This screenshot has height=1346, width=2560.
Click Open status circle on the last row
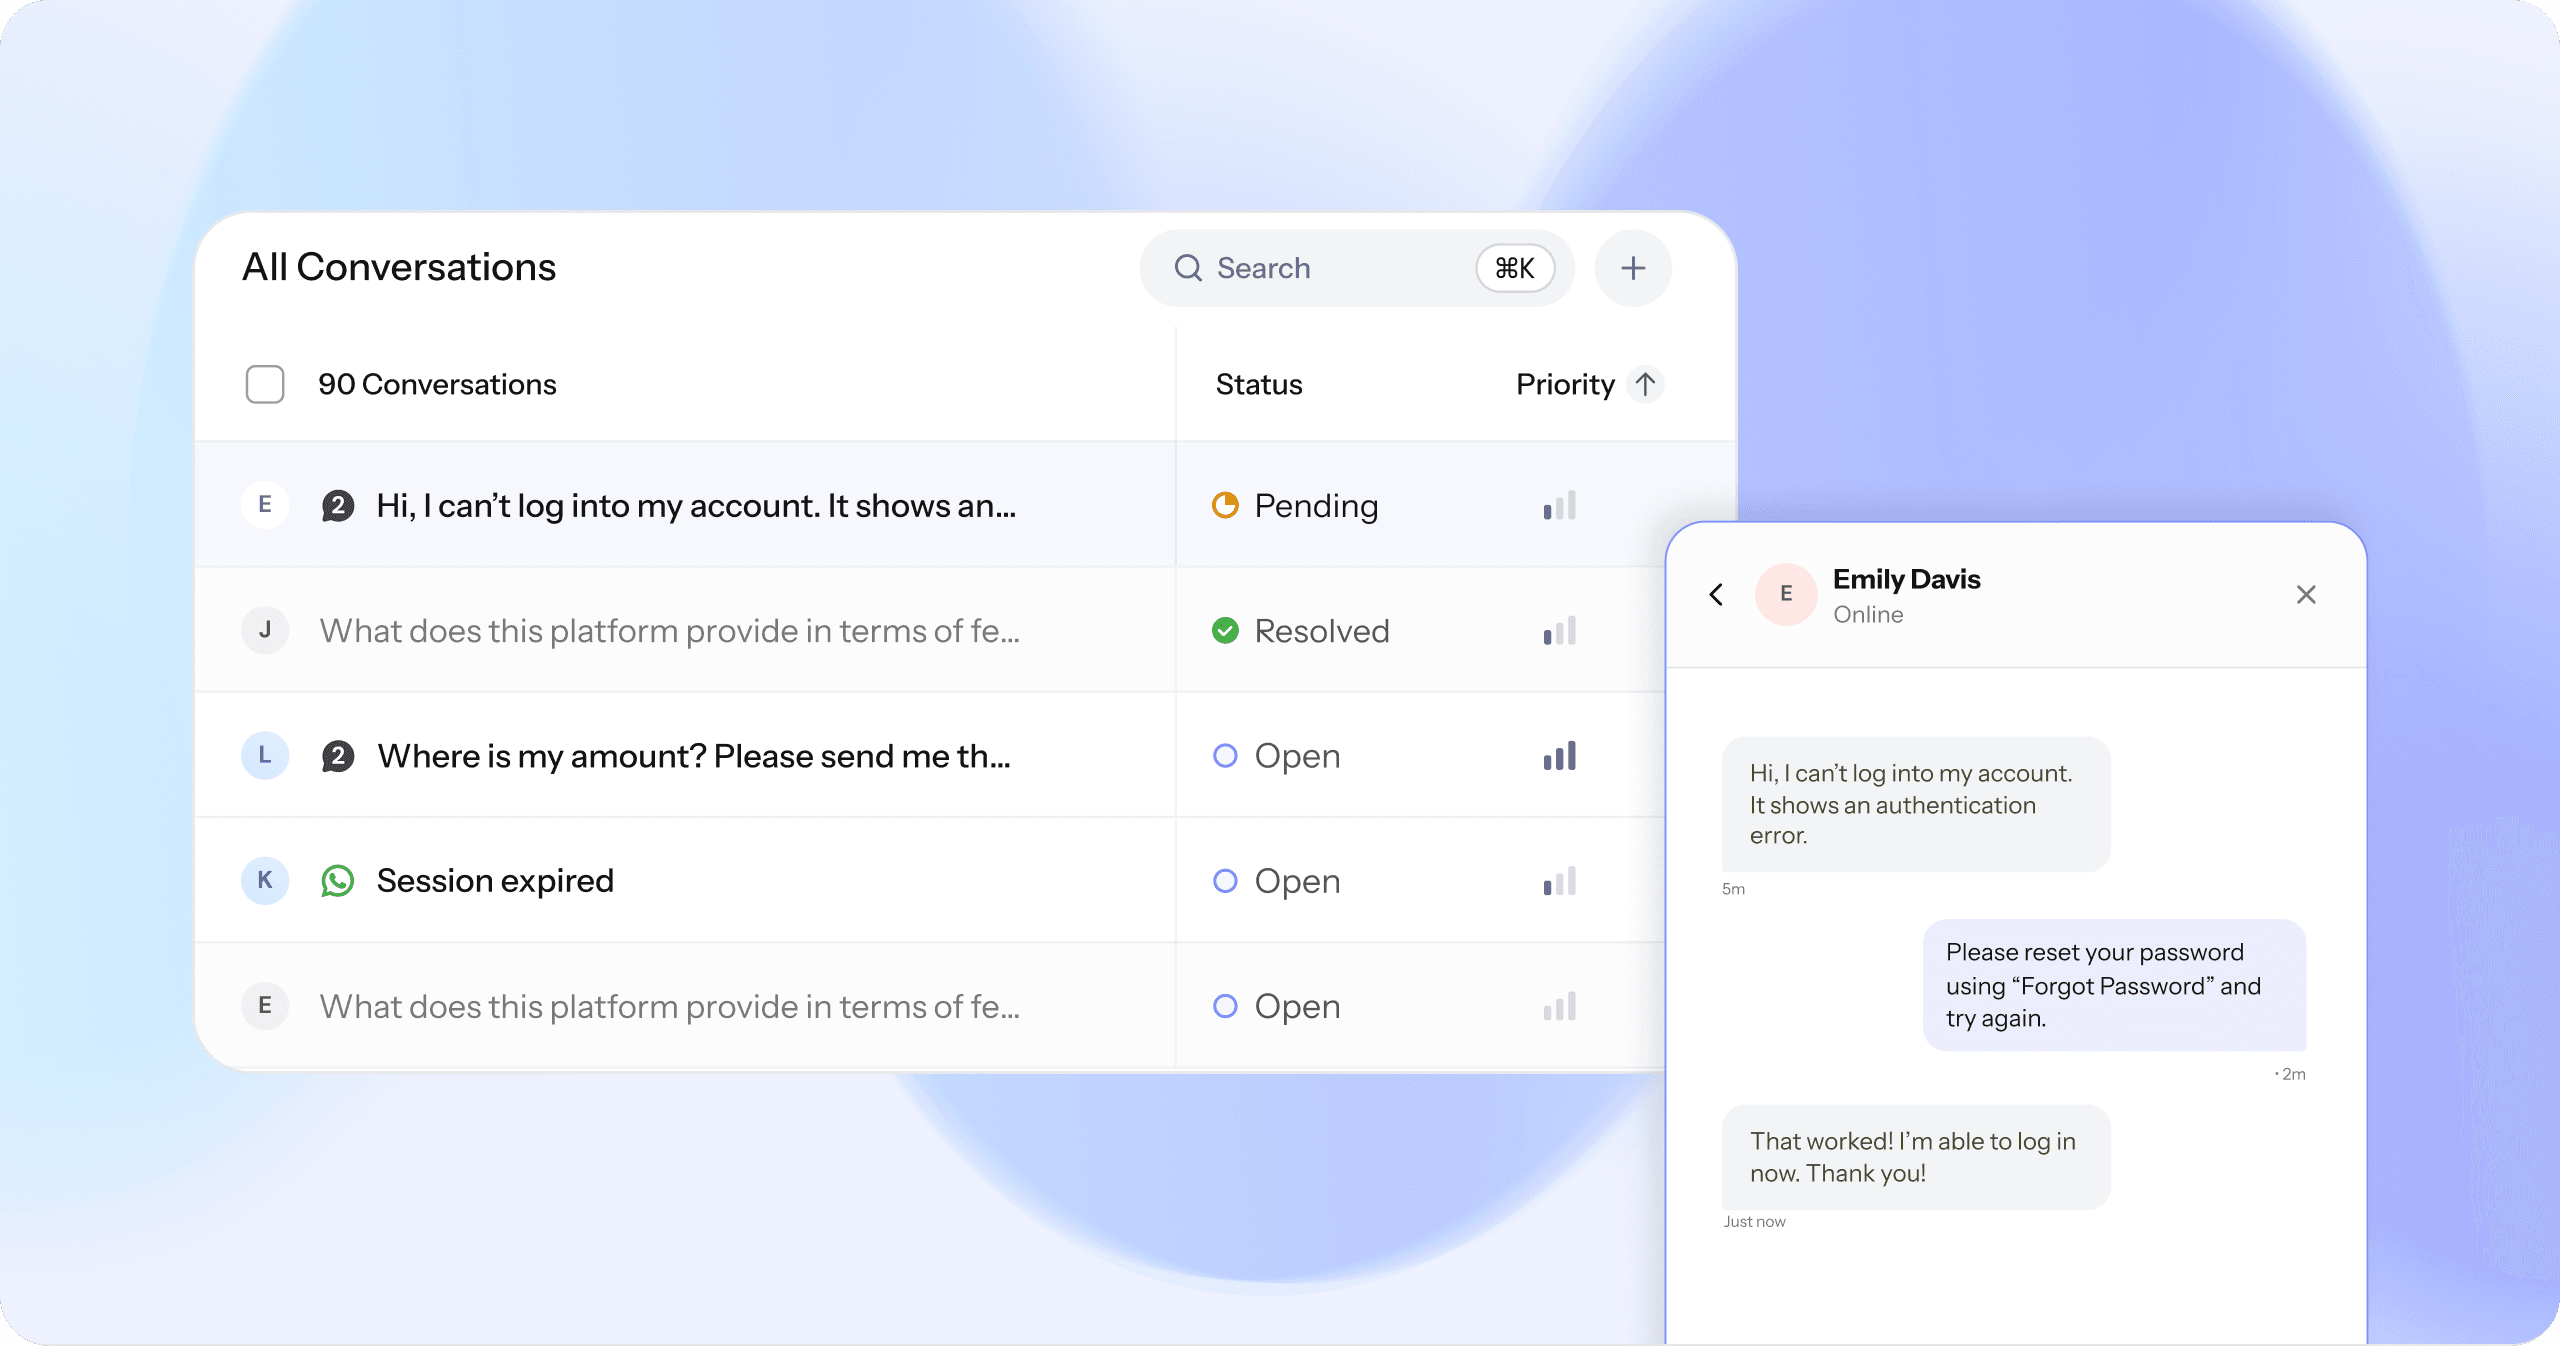1225,1005
